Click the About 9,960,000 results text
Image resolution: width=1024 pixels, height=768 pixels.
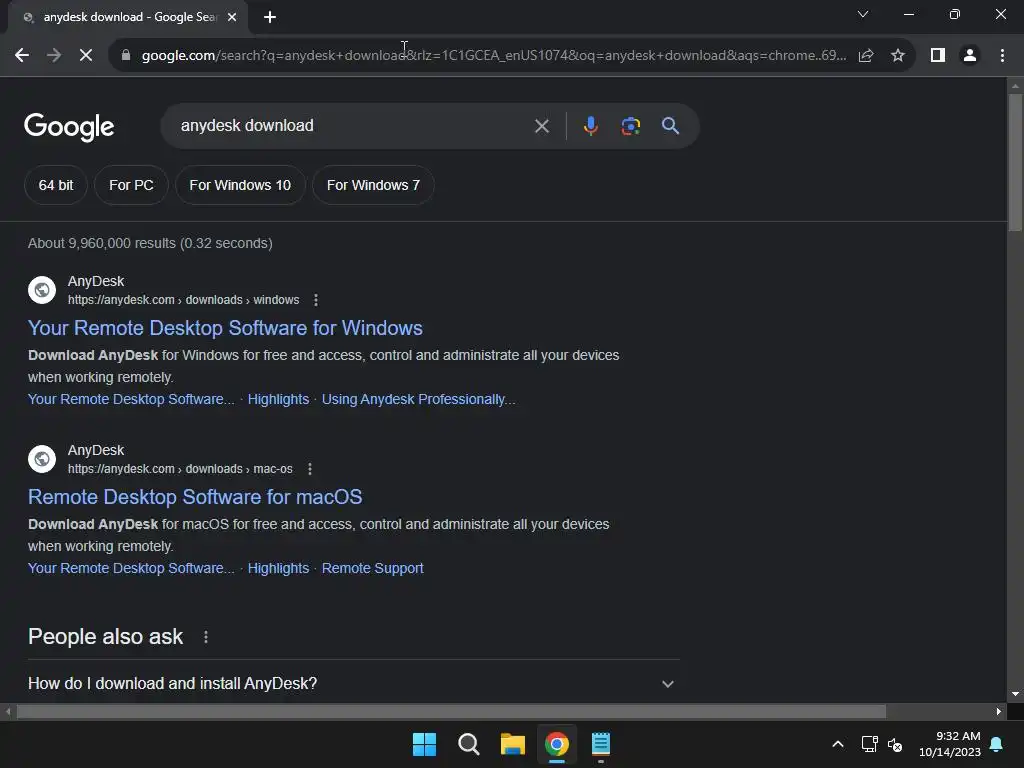click(x=150, y=243)
